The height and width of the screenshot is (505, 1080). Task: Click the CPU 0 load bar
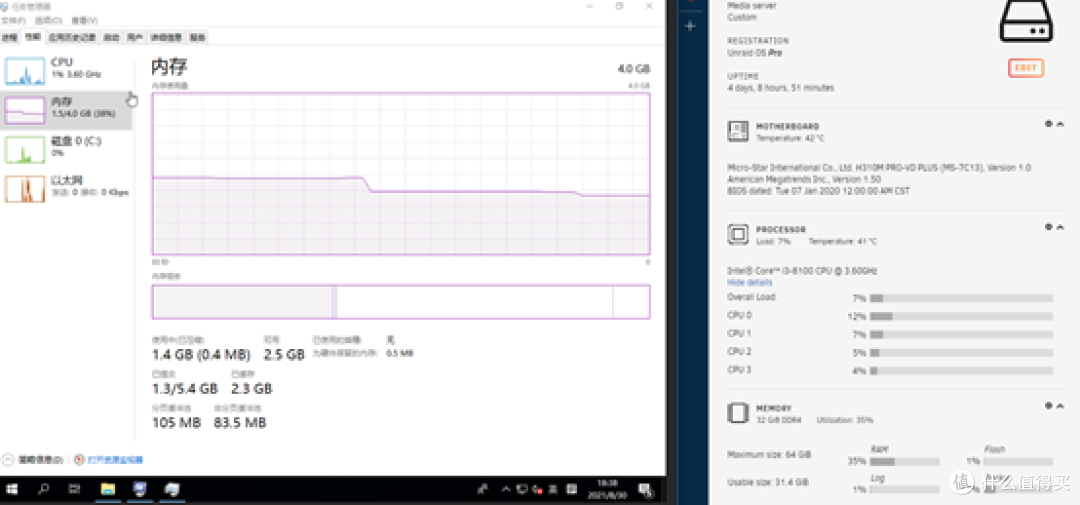[960, 316]
